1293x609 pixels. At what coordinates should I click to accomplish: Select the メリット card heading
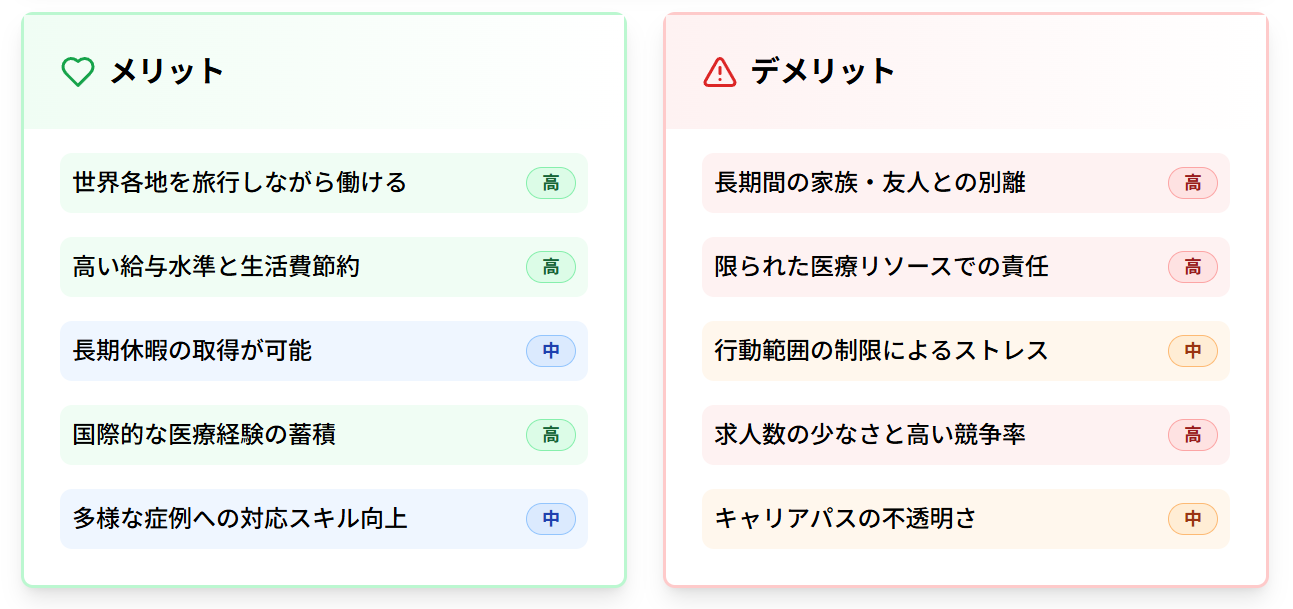167,72
